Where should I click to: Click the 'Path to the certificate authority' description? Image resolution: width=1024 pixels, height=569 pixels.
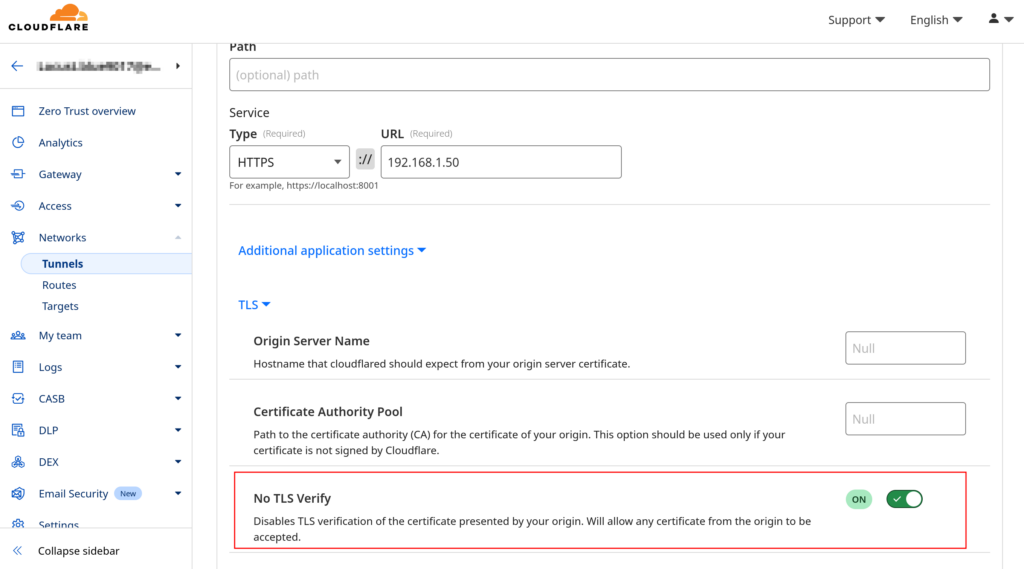519,442
